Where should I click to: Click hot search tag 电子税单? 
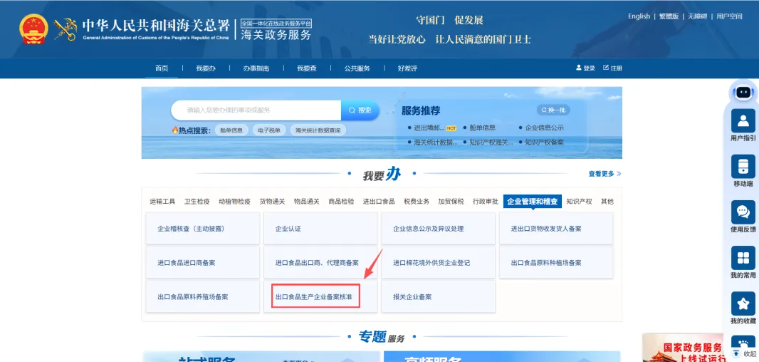coord(269,130)
